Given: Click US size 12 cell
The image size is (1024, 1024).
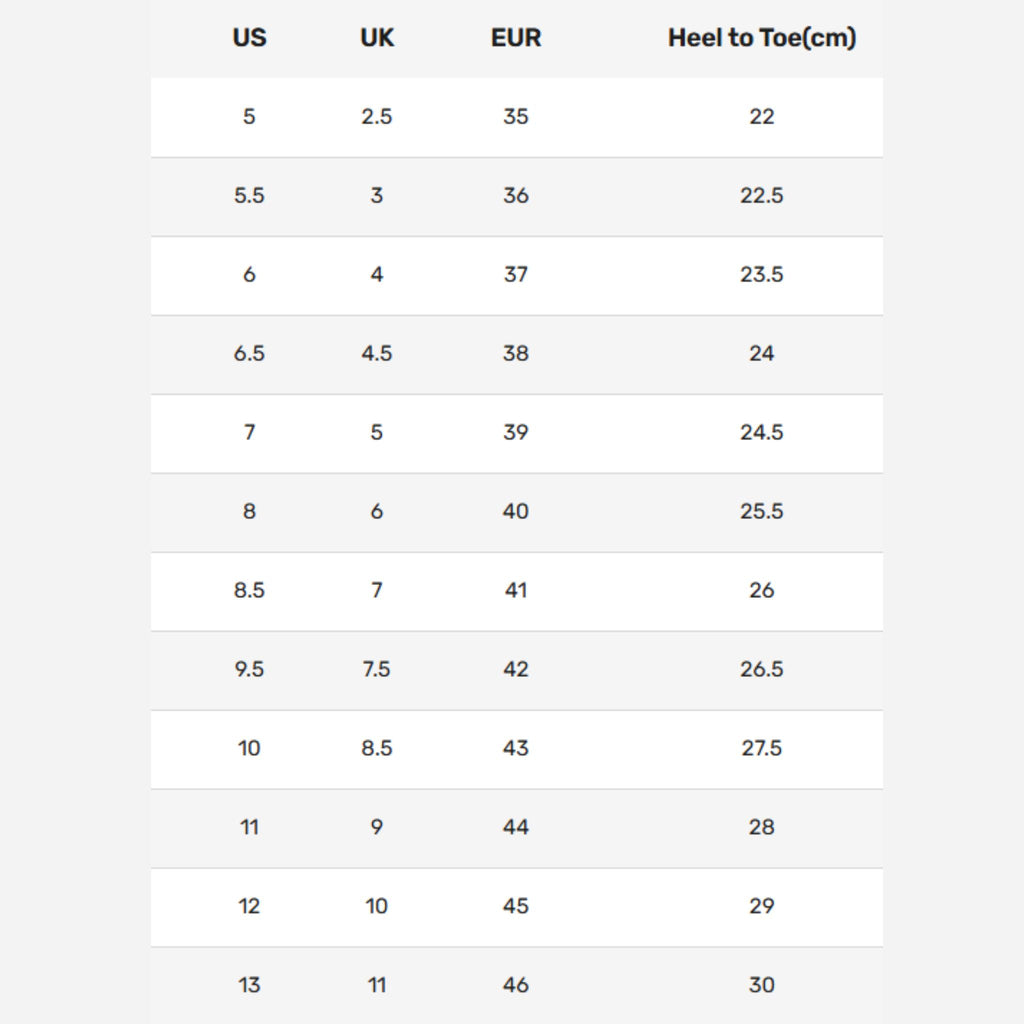Looking at the screenshot, I should [249, 907].
